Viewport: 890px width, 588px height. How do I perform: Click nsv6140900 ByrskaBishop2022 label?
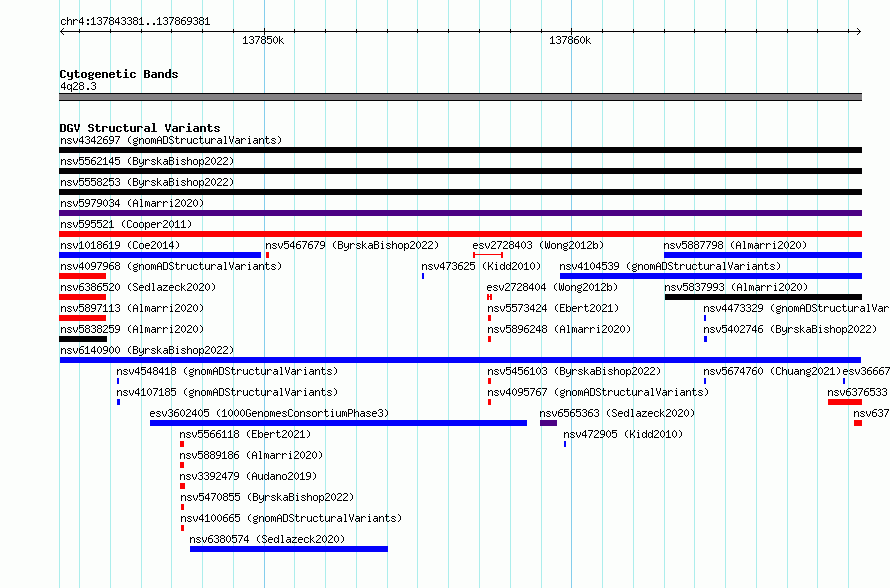coord(147,350)
